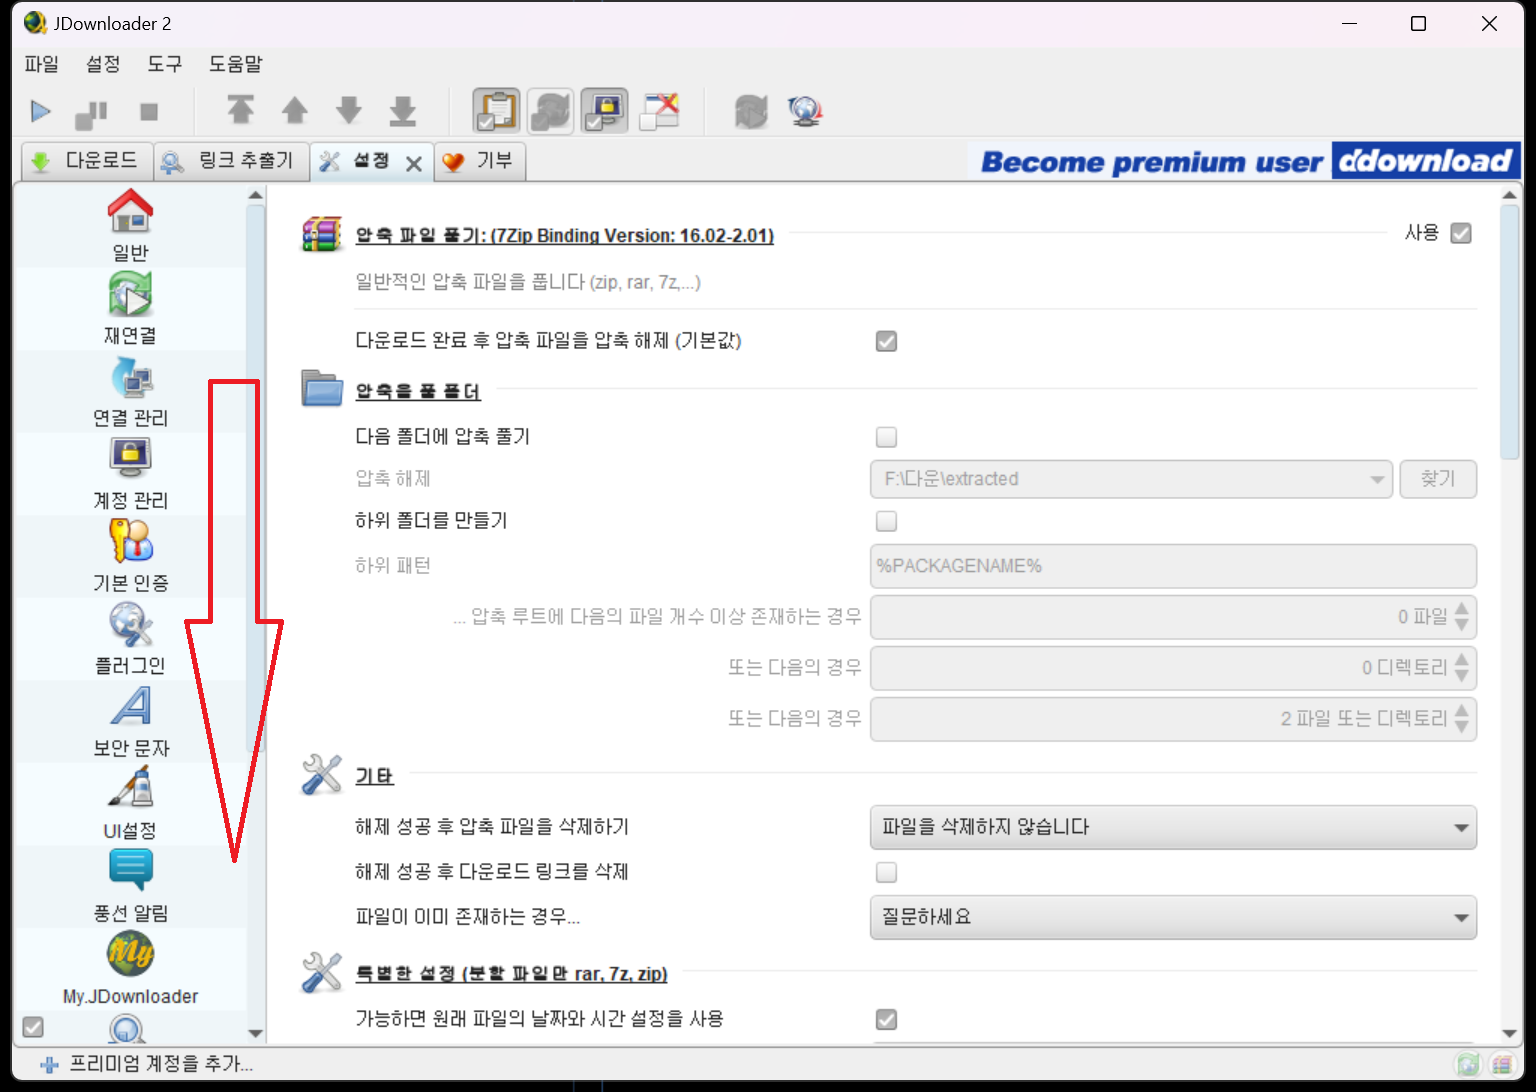Viewport: 1536px width, 1092px height.
Task: Click main panel scrollbar up arrow
Action: (x=1510, y=195)
